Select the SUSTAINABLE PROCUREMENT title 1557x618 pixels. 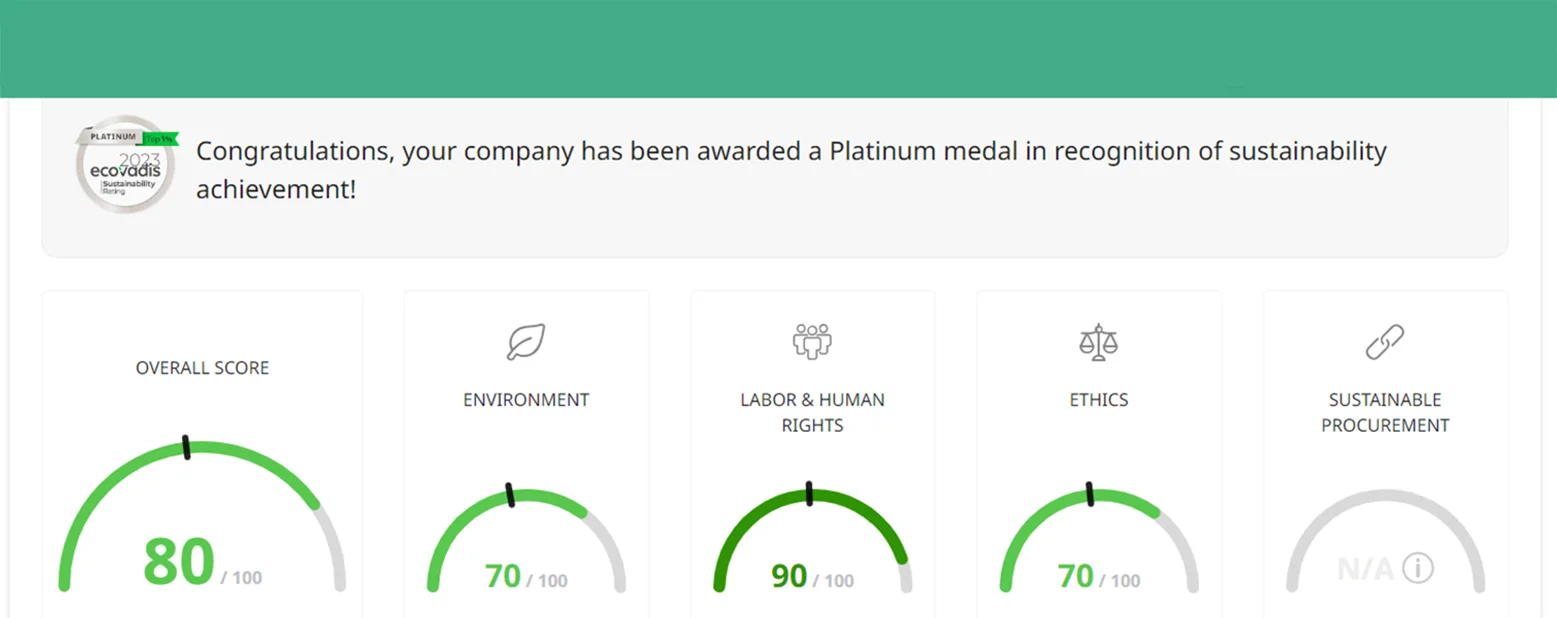[1385, 412]
